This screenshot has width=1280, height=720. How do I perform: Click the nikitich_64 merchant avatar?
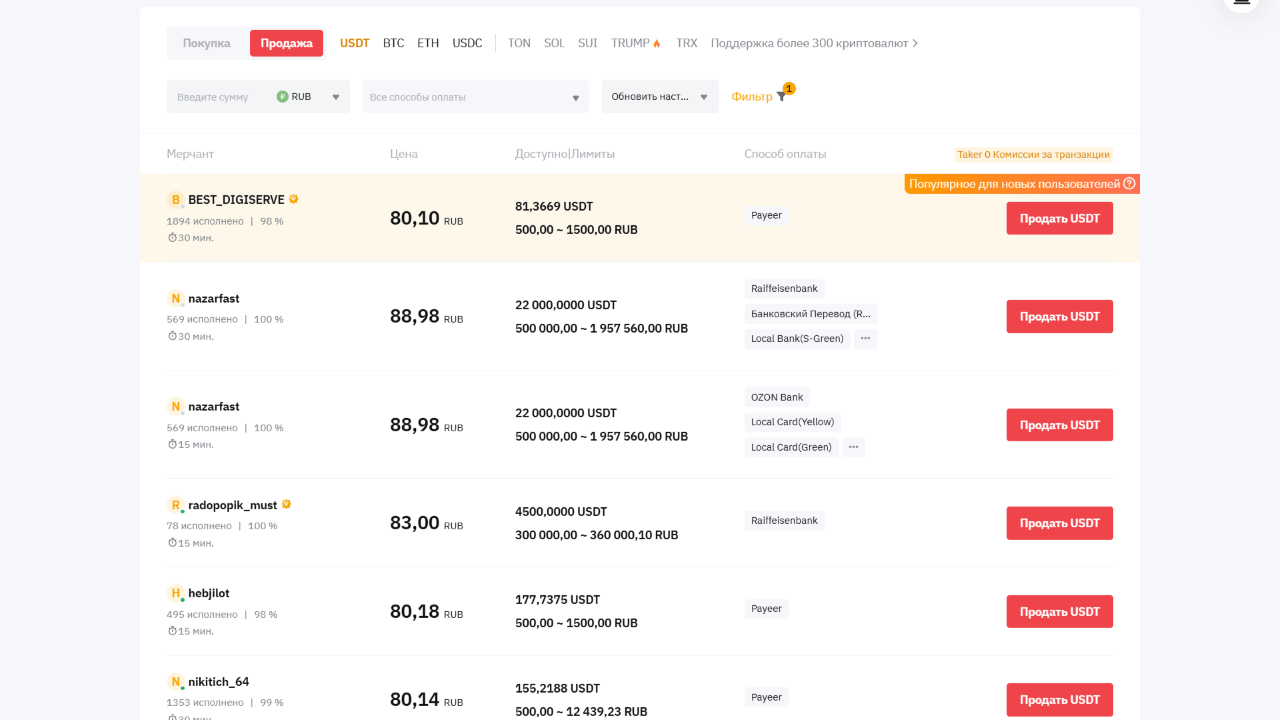(x=176, y=683)
